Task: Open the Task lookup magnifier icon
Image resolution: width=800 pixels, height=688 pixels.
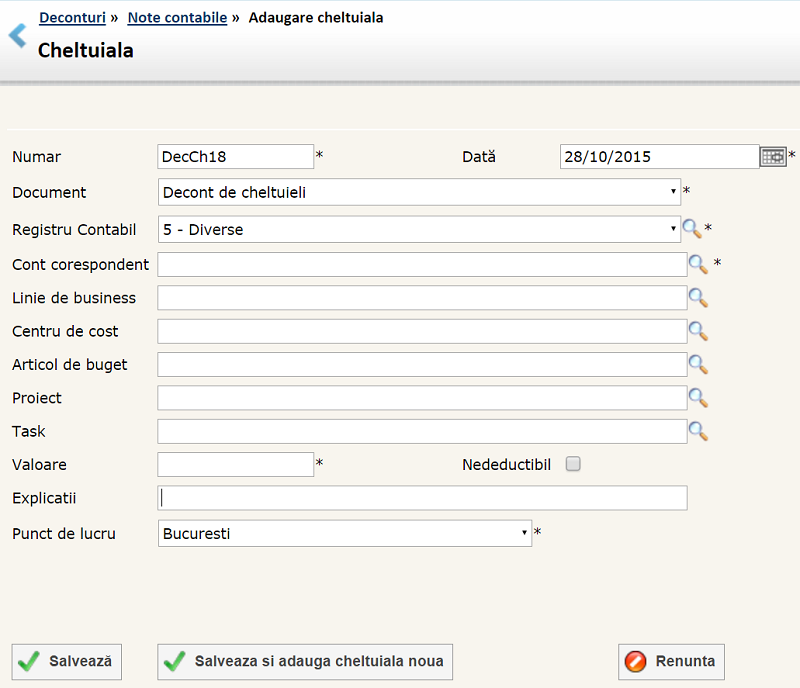Action: pos(698,431)
